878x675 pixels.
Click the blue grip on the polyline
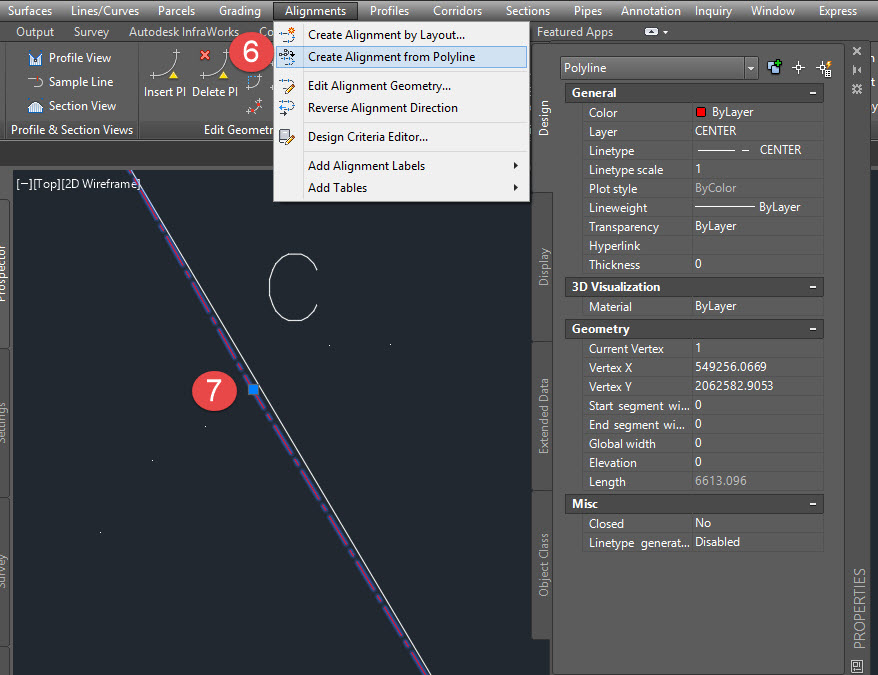click(253, 389)
